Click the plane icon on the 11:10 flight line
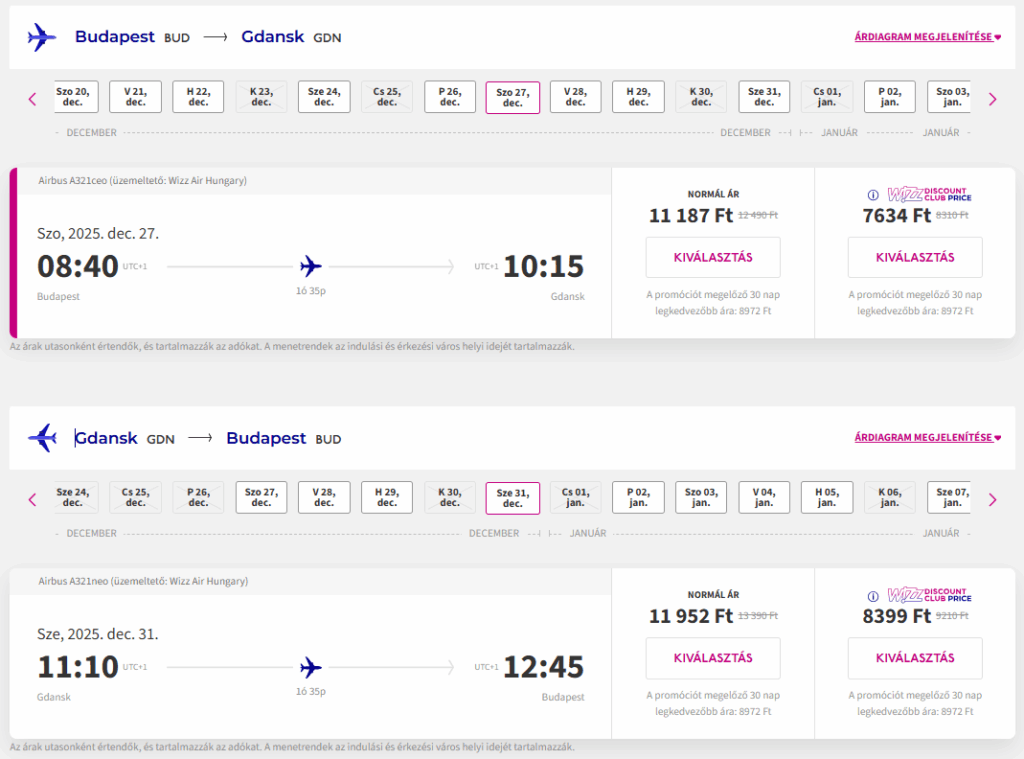This screenshot has height=759, width=1024. [x=311, y=667]
